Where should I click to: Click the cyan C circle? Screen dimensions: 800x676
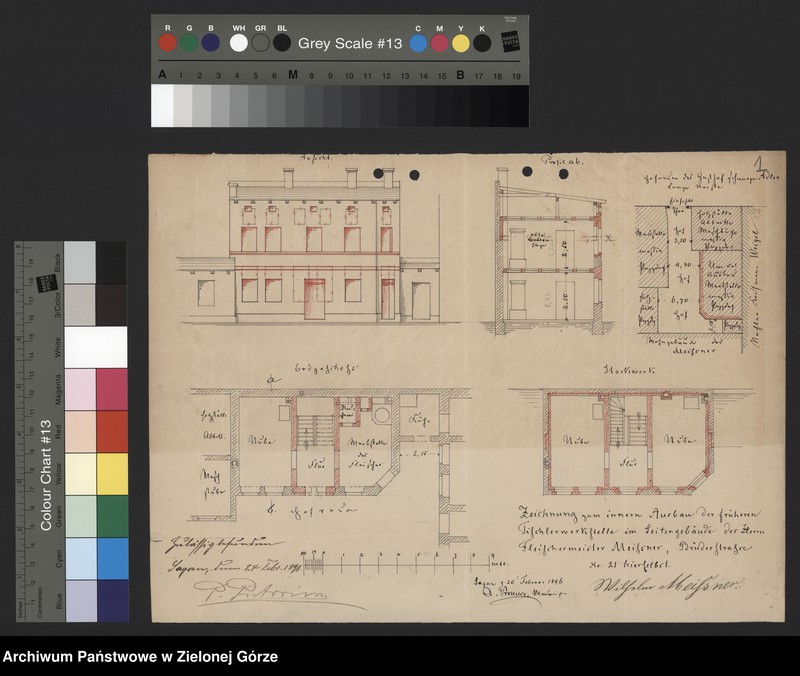pos(418,43)
